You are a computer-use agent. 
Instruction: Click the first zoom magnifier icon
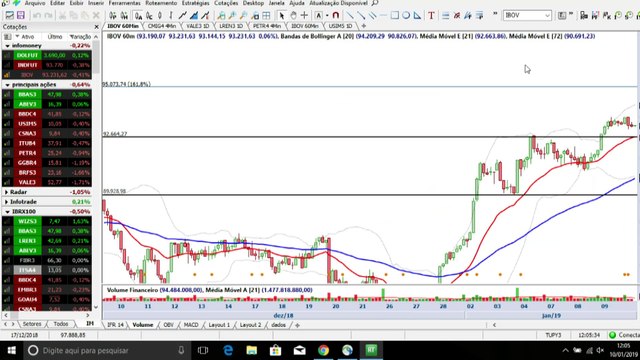pos(221,16)
